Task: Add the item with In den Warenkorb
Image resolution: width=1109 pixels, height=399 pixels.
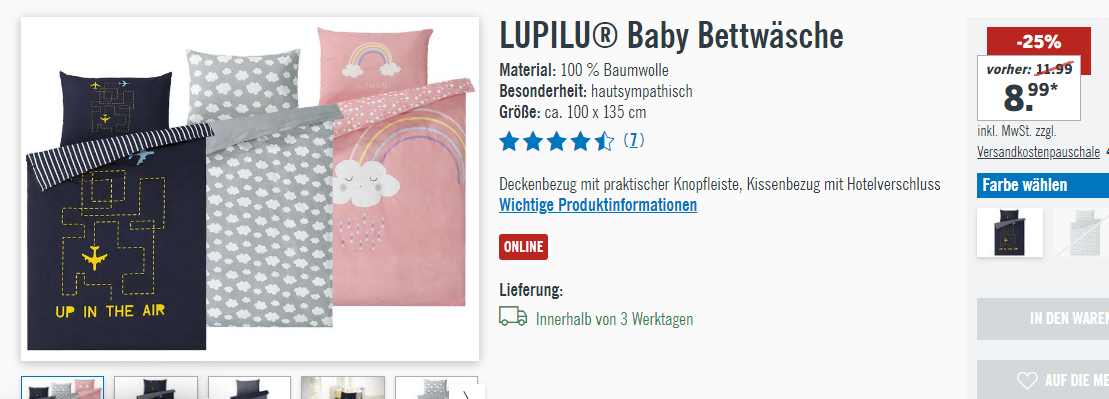Action: pyautogui.click(x=1043, y=319)
